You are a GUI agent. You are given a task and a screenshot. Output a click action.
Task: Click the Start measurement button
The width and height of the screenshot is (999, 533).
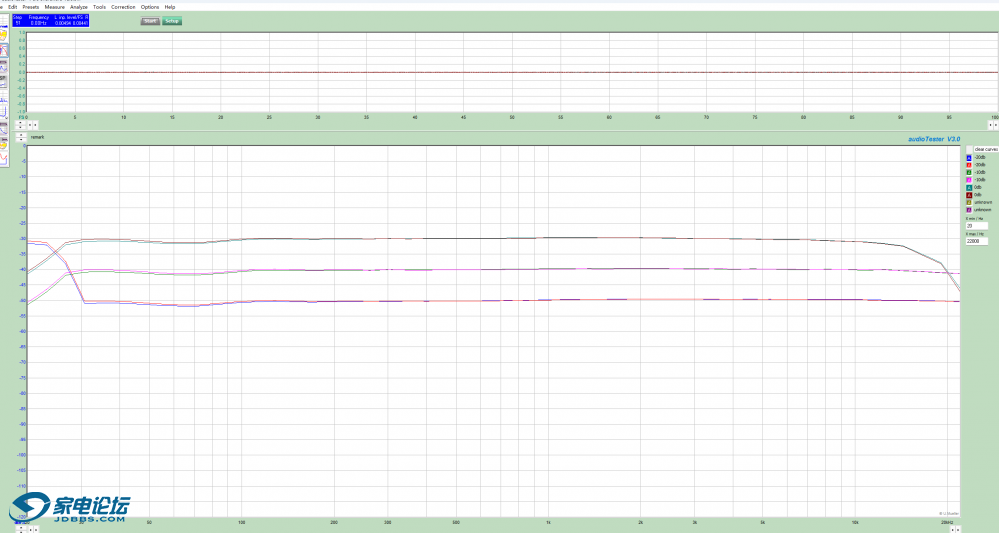[150, 21]
